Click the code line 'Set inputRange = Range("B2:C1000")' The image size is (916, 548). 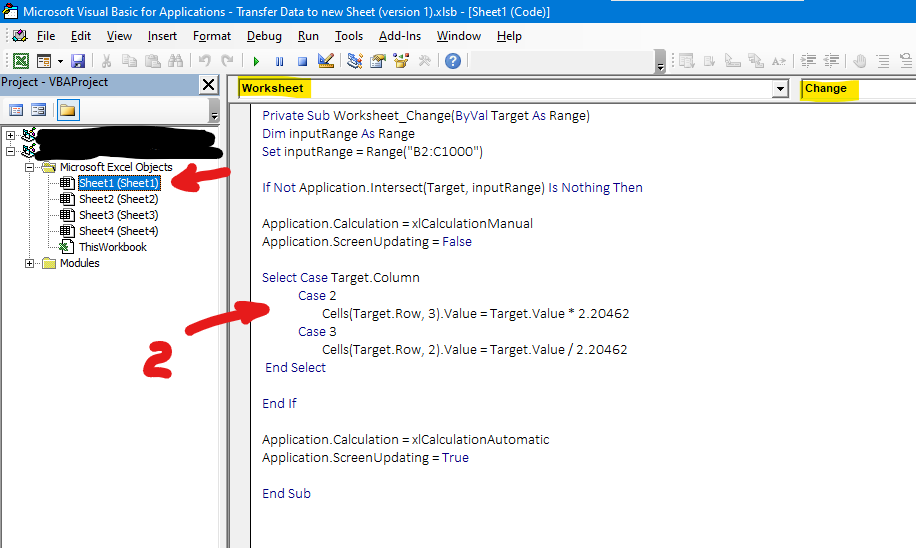pyautogui.click(x=372, y=152)
